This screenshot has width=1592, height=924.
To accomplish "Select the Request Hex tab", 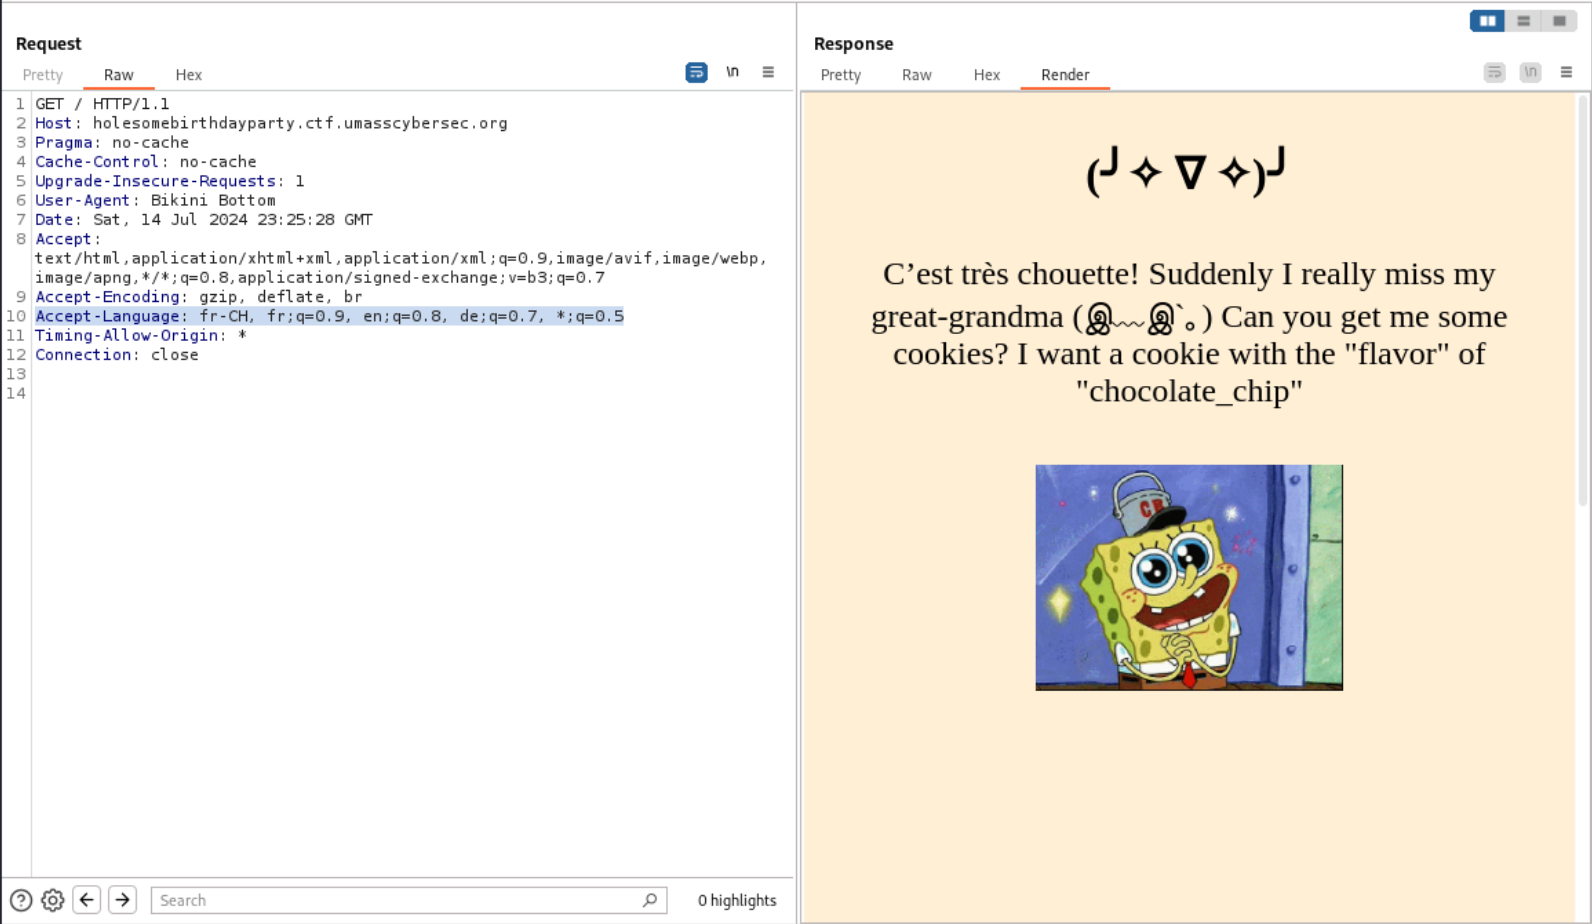I will 188,75.
